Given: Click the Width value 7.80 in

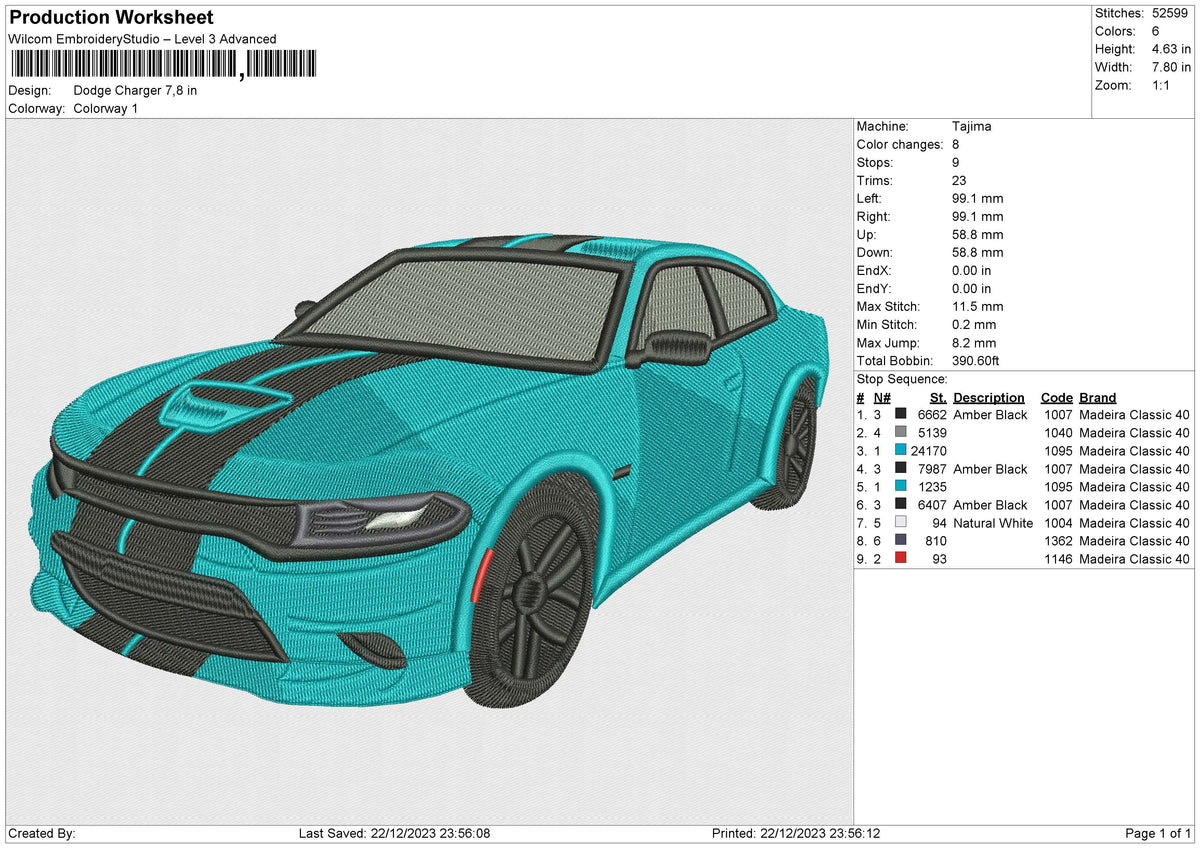Looking at the screenshot, I should pyautogui.click(x=1169, y=67).
